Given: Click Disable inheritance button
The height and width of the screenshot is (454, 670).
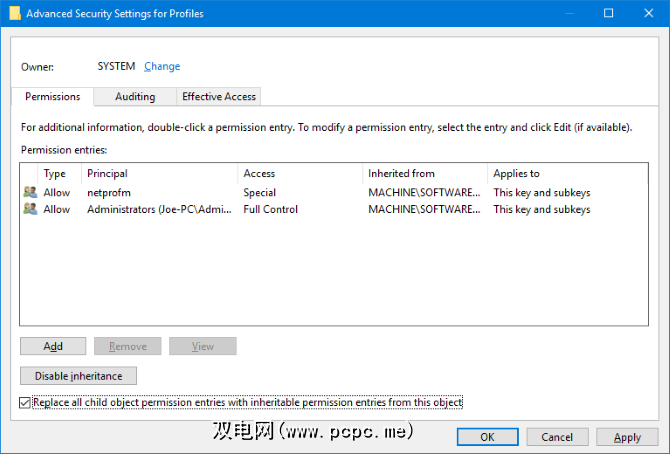Looking at the screenshot, I should point(78,376).
